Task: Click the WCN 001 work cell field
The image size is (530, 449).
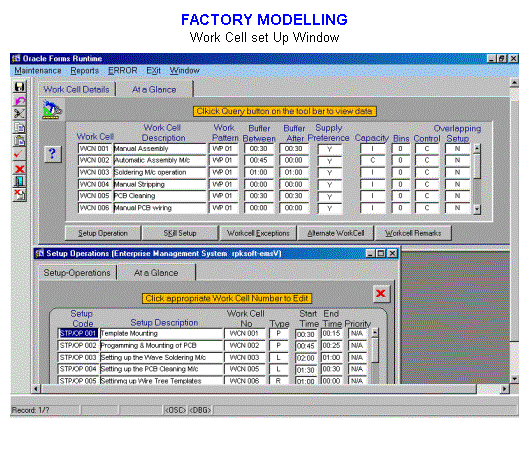Action: click(x=95, y=149)
